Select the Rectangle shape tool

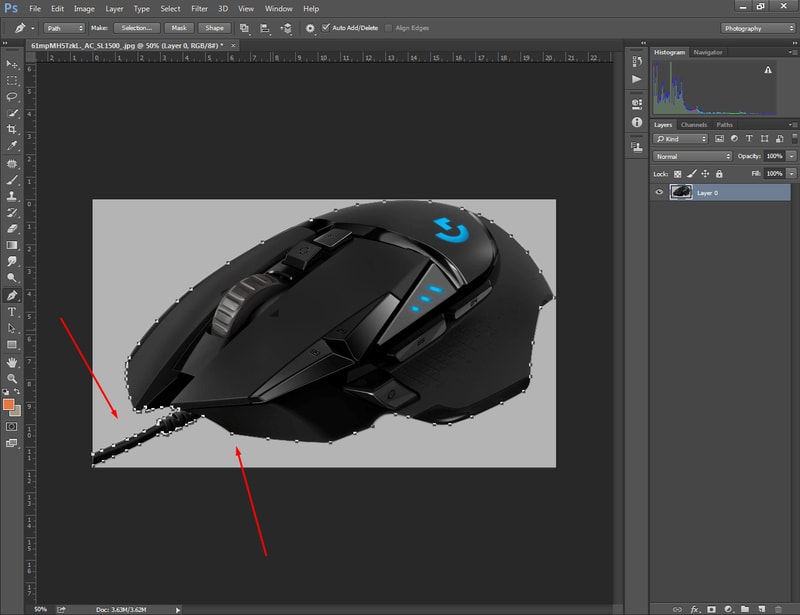point(11,345)
